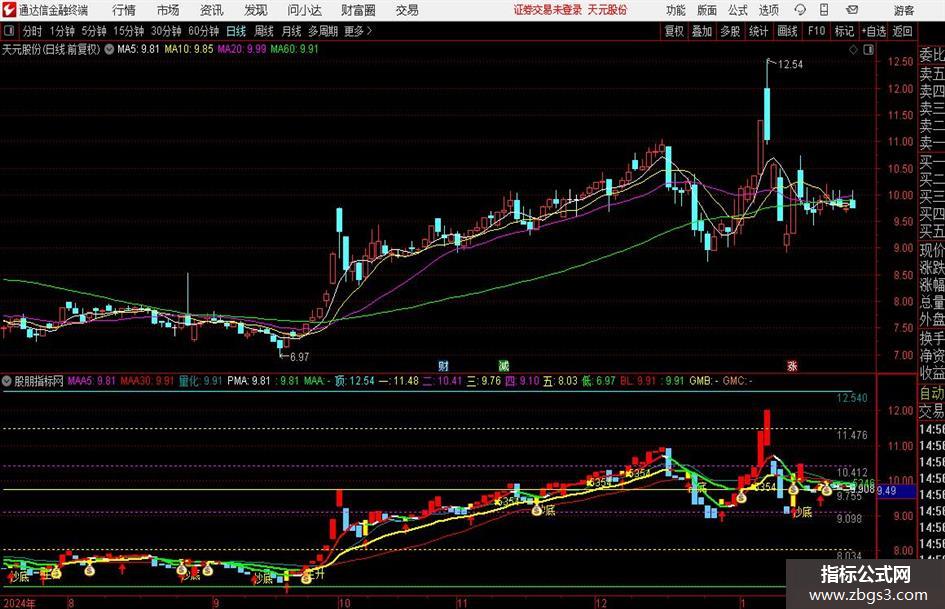Open the 交易 menu
Viewport: 945px width, 609px height.
(407, 10)
